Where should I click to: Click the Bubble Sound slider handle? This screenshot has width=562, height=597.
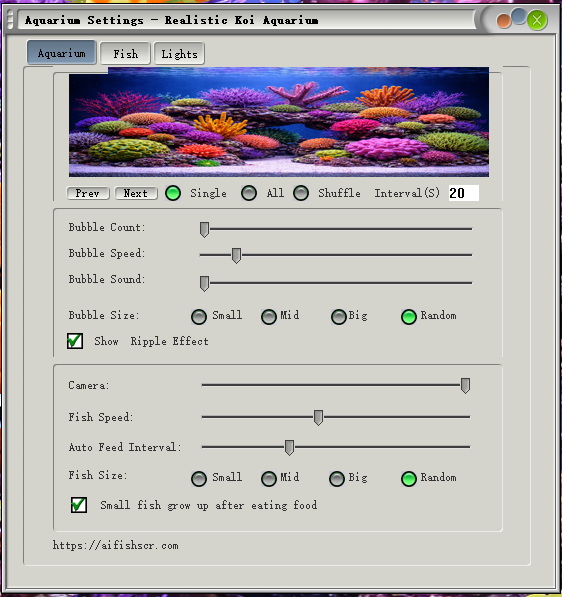pos(204,284)
